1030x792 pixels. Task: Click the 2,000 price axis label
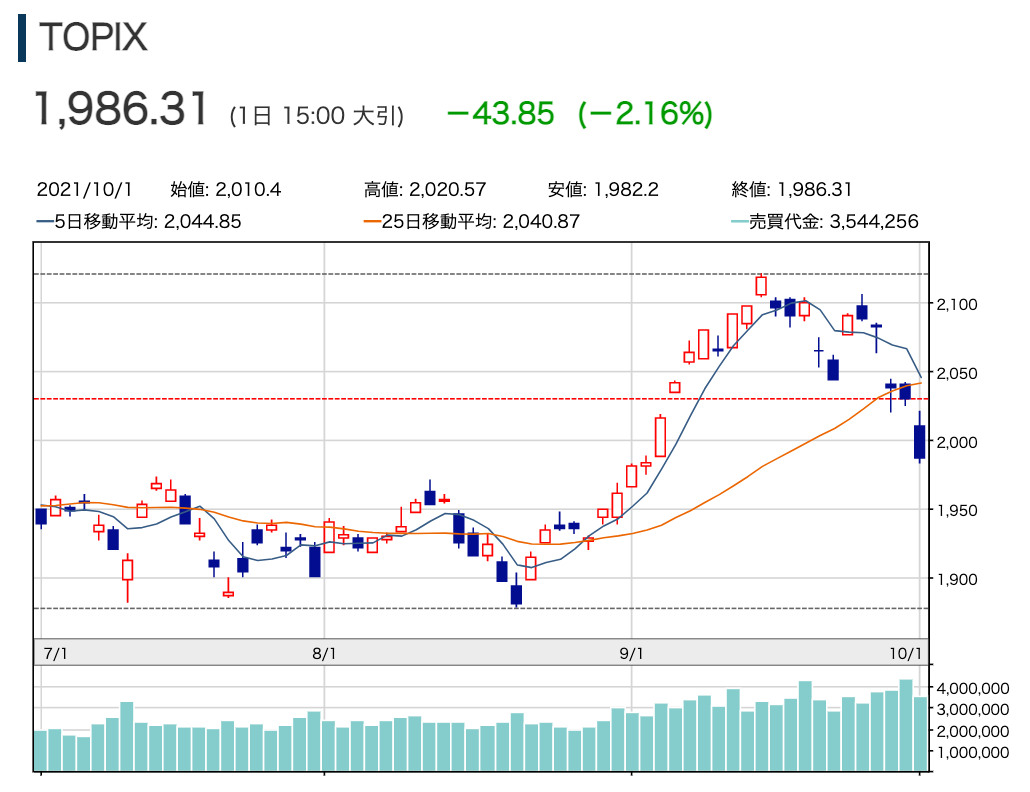(956, 442)
